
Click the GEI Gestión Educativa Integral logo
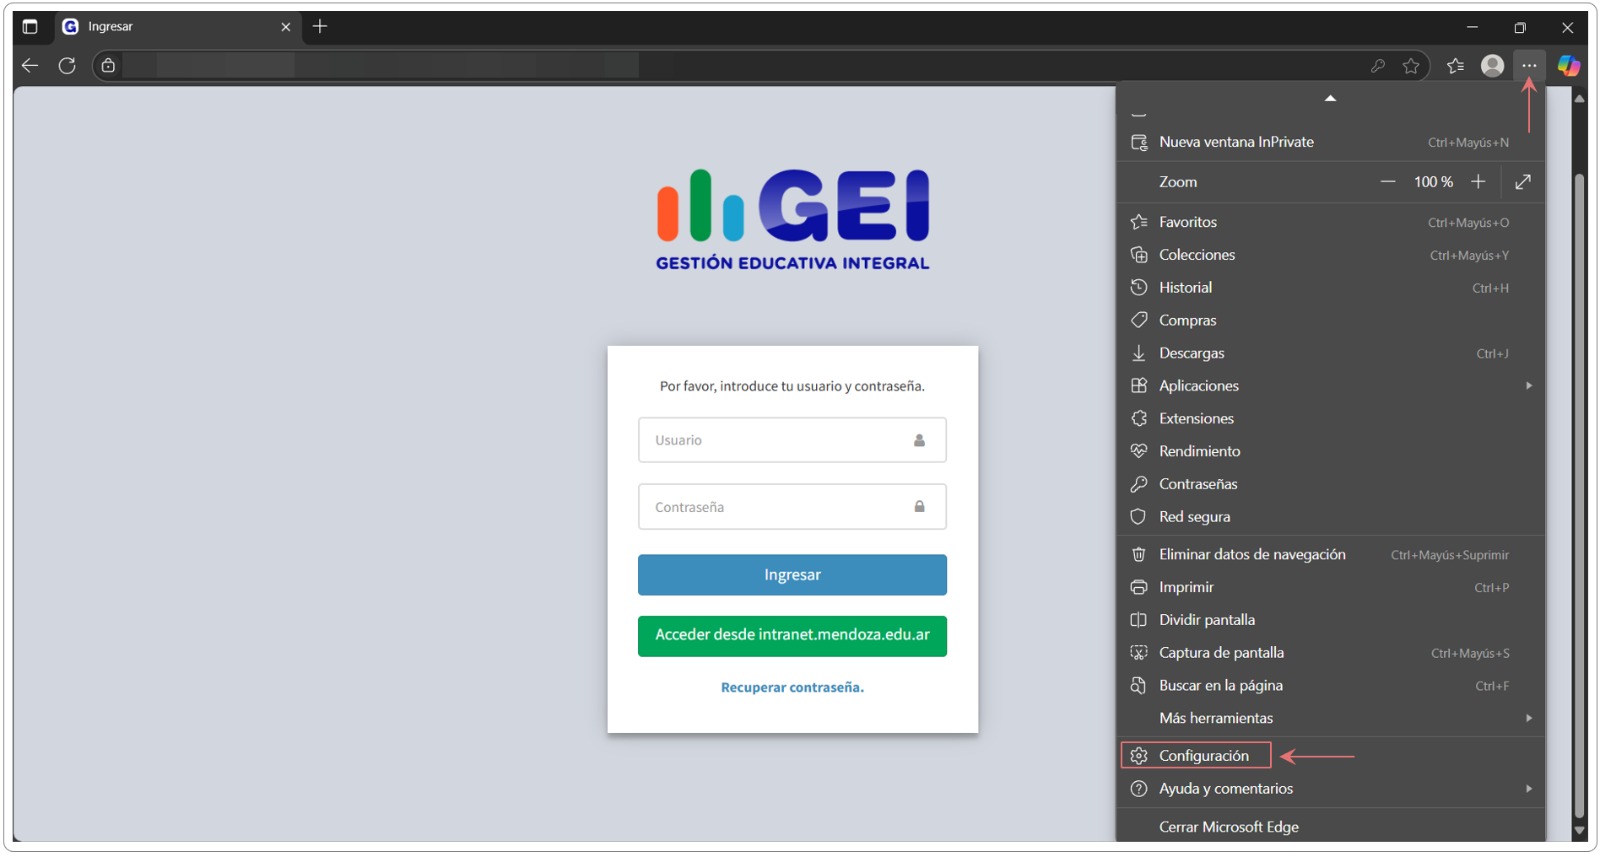click(x=792, y=220)
